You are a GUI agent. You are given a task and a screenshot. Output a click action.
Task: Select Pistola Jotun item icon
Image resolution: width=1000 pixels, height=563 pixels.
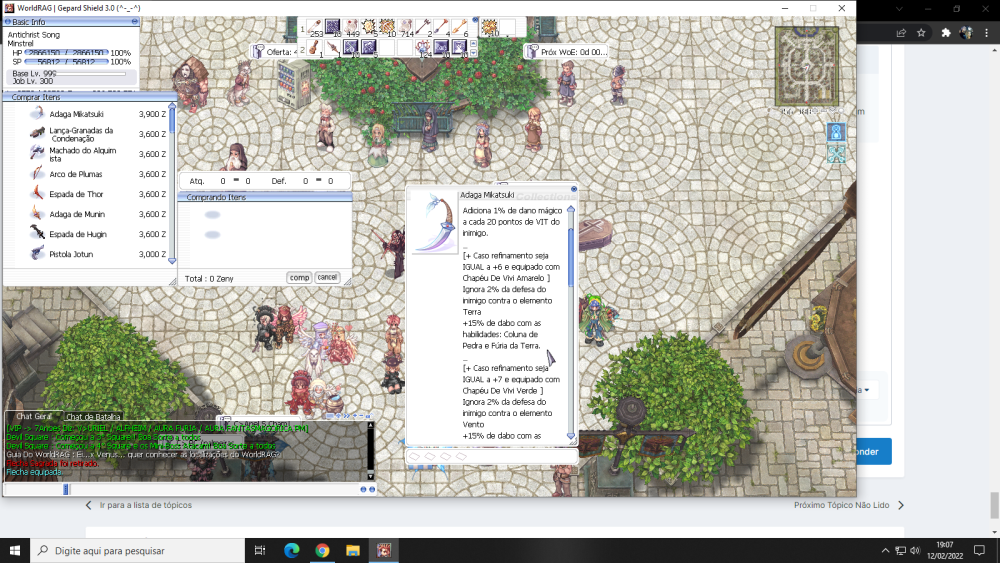click(x=38, y=253)
